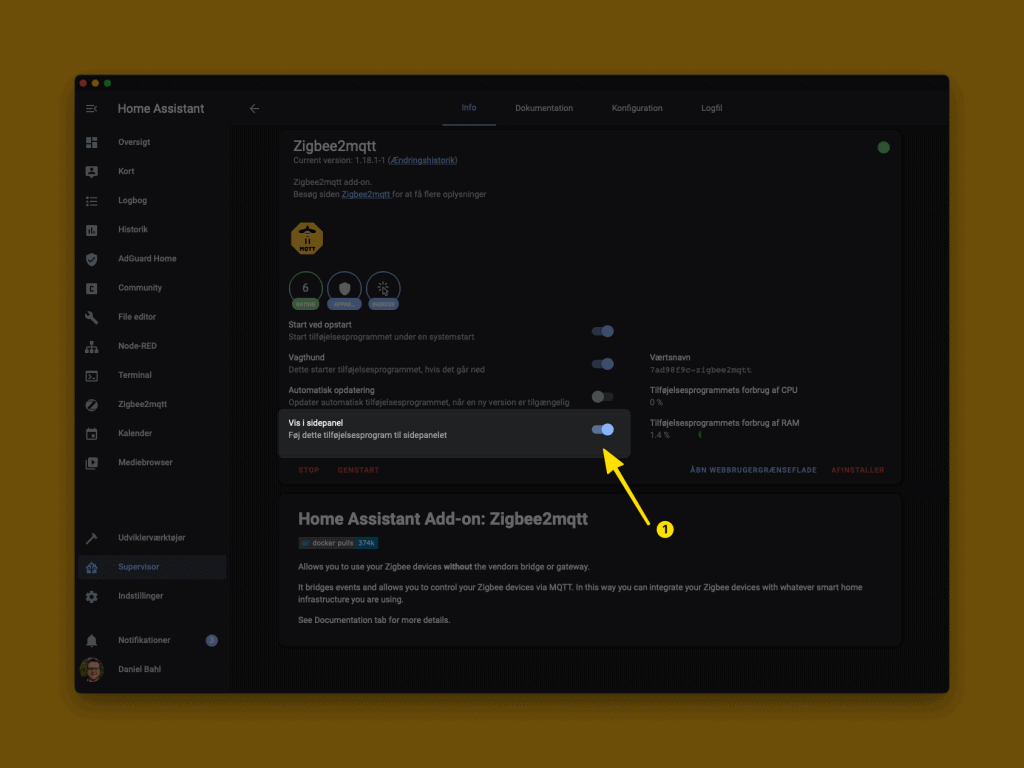The height and width of the screenshot is (768, 1024).
Task: Click the Zigbee2mqtt hexagon bee logo
Action: click(x=307, y=238)
